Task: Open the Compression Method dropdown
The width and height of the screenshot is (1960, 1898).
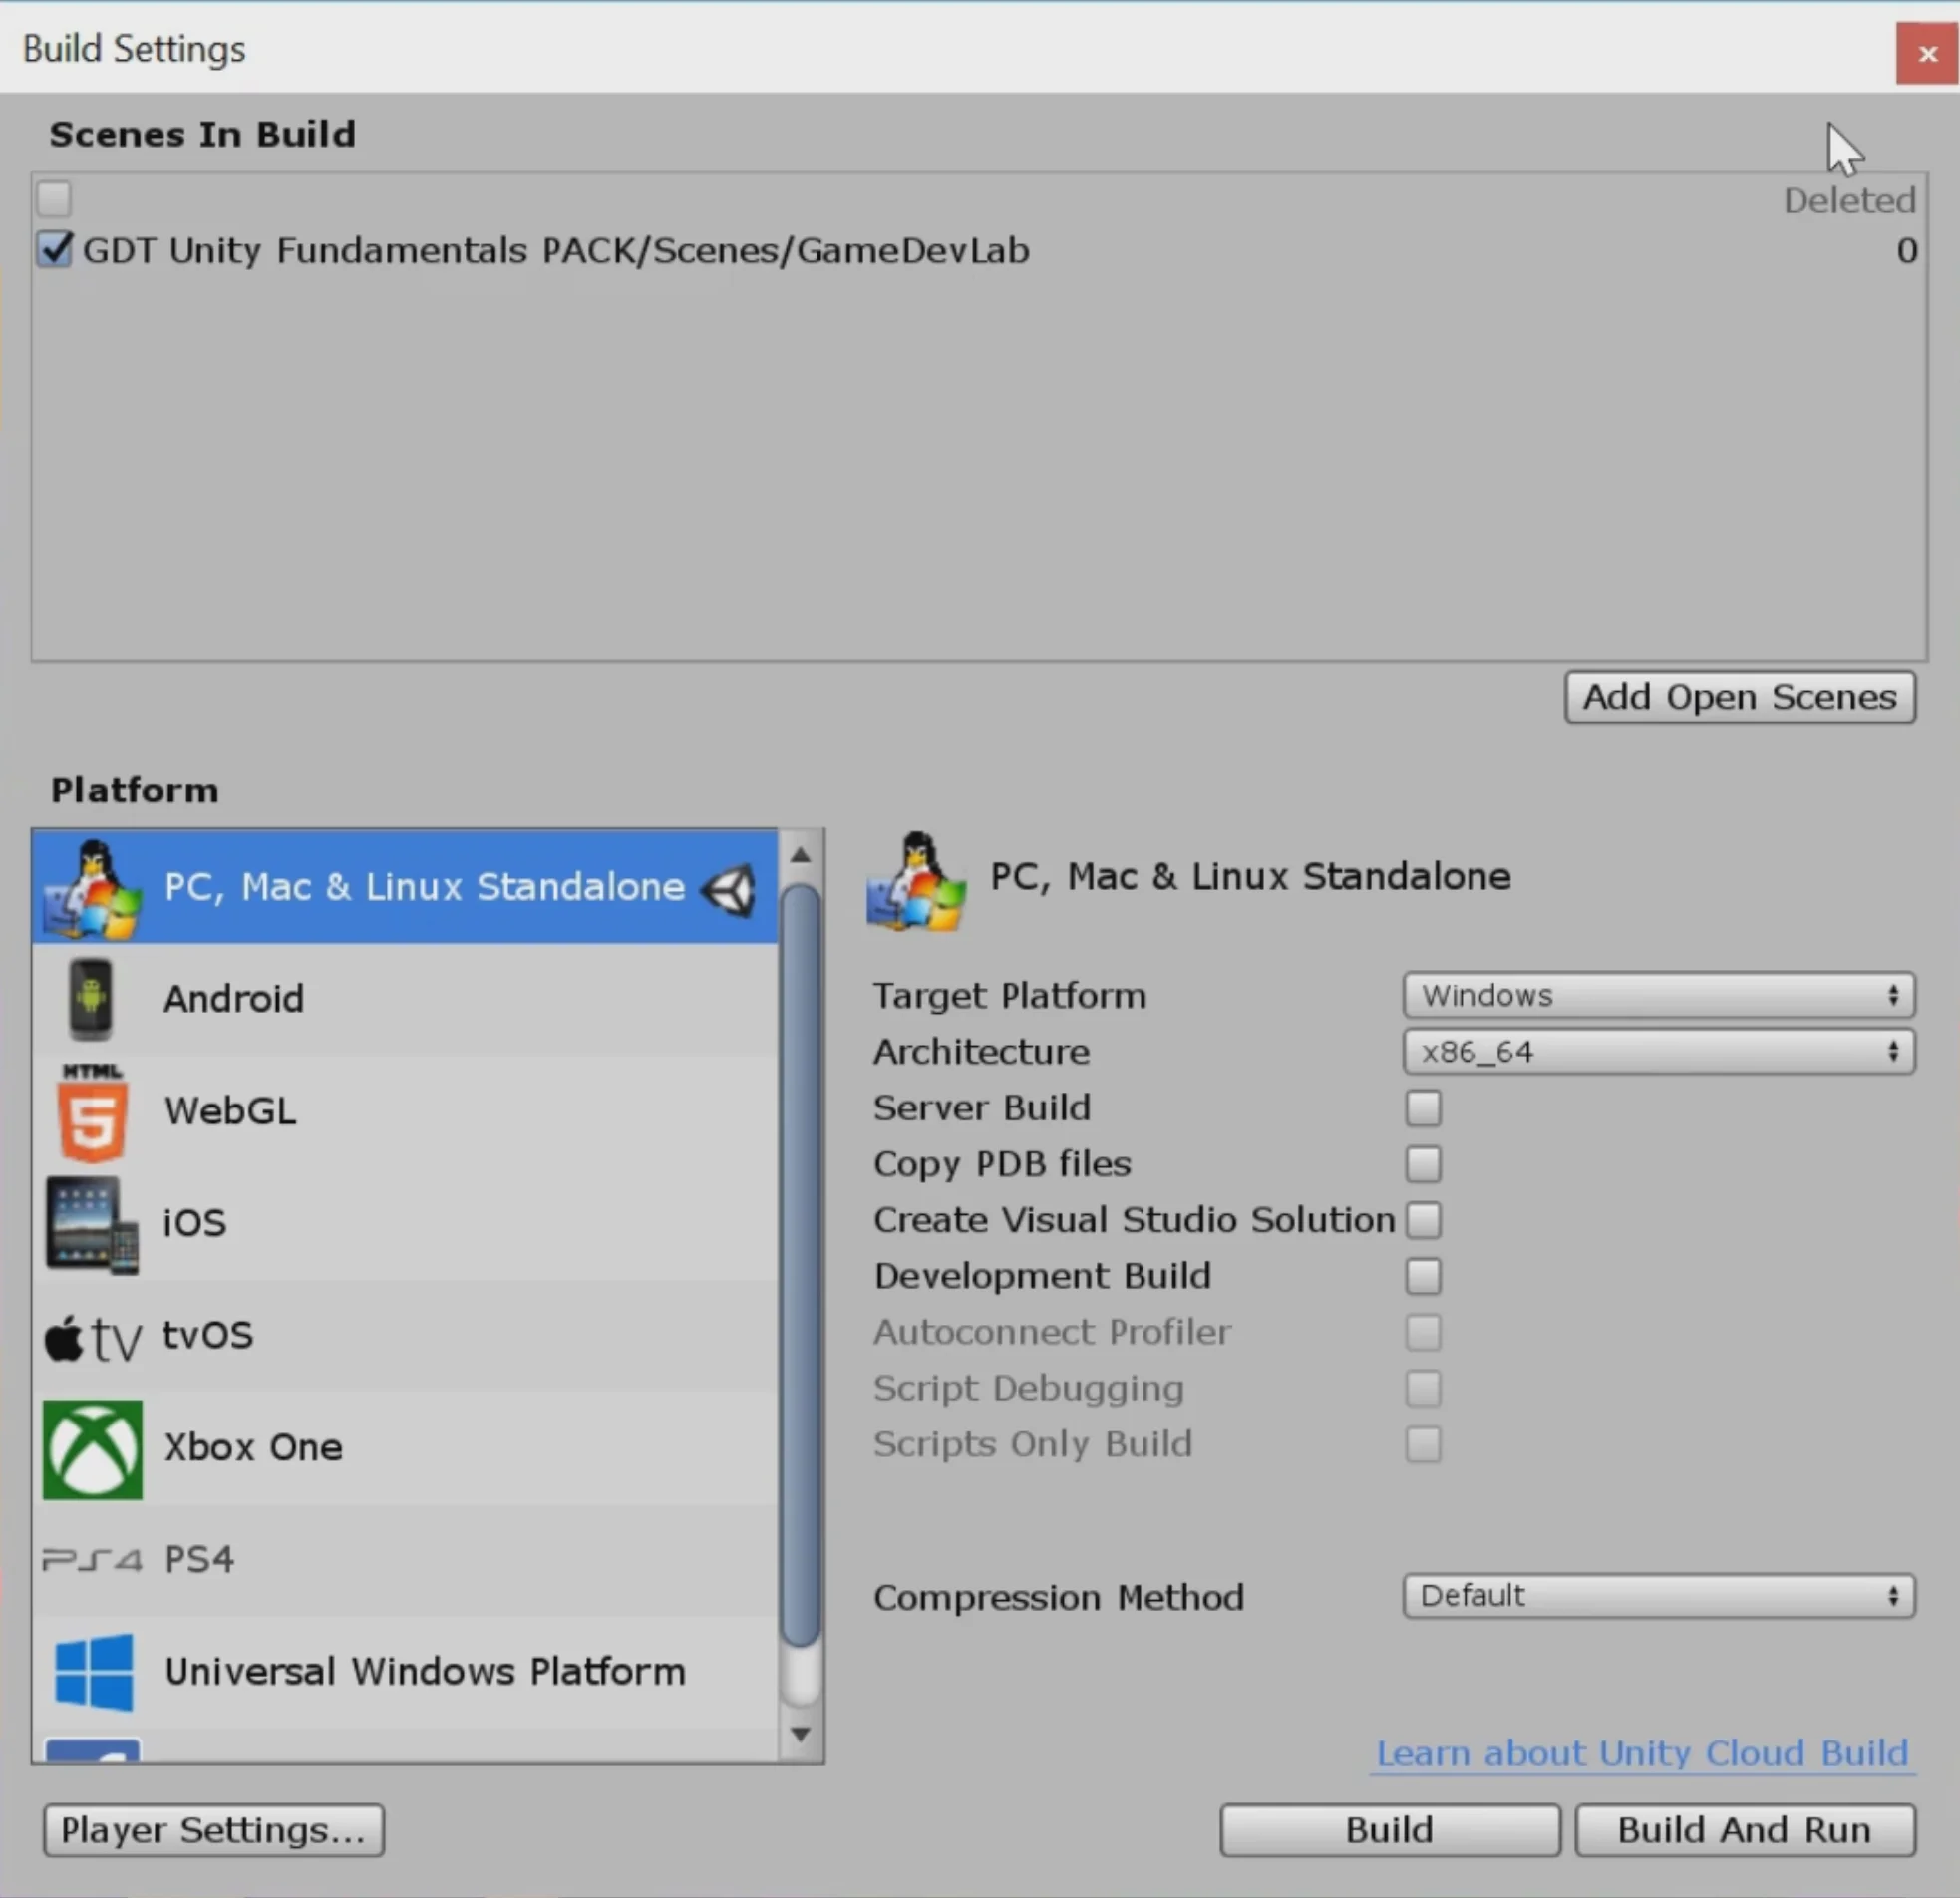Action: point(1659,1596)
